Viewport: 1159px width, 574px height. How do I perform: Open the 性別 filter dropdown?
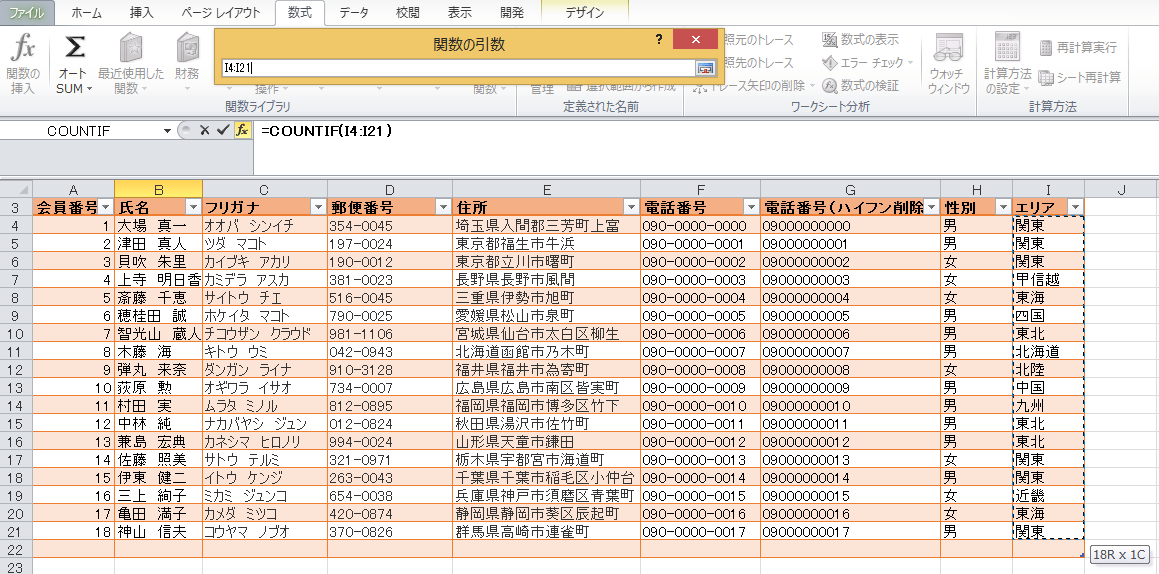coord(1003,208)
